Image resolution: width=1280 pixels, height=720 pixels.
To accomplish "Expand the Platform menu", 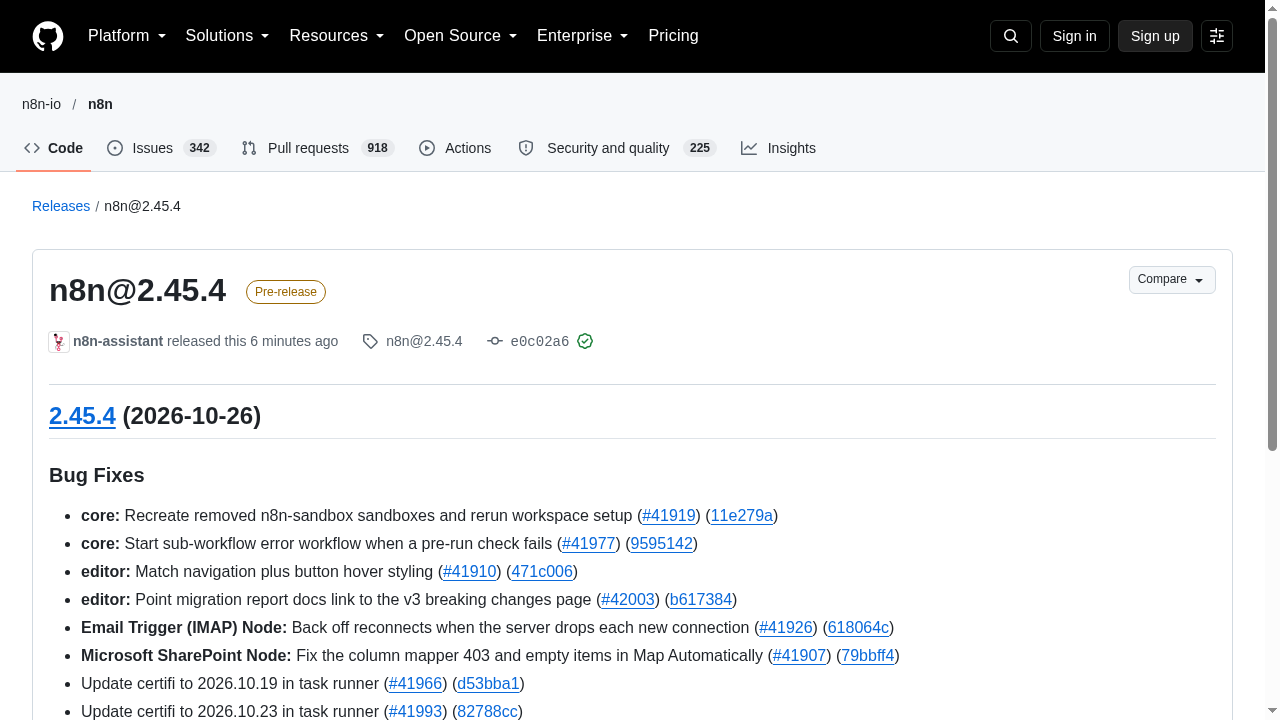I will [x=127, y=36].
